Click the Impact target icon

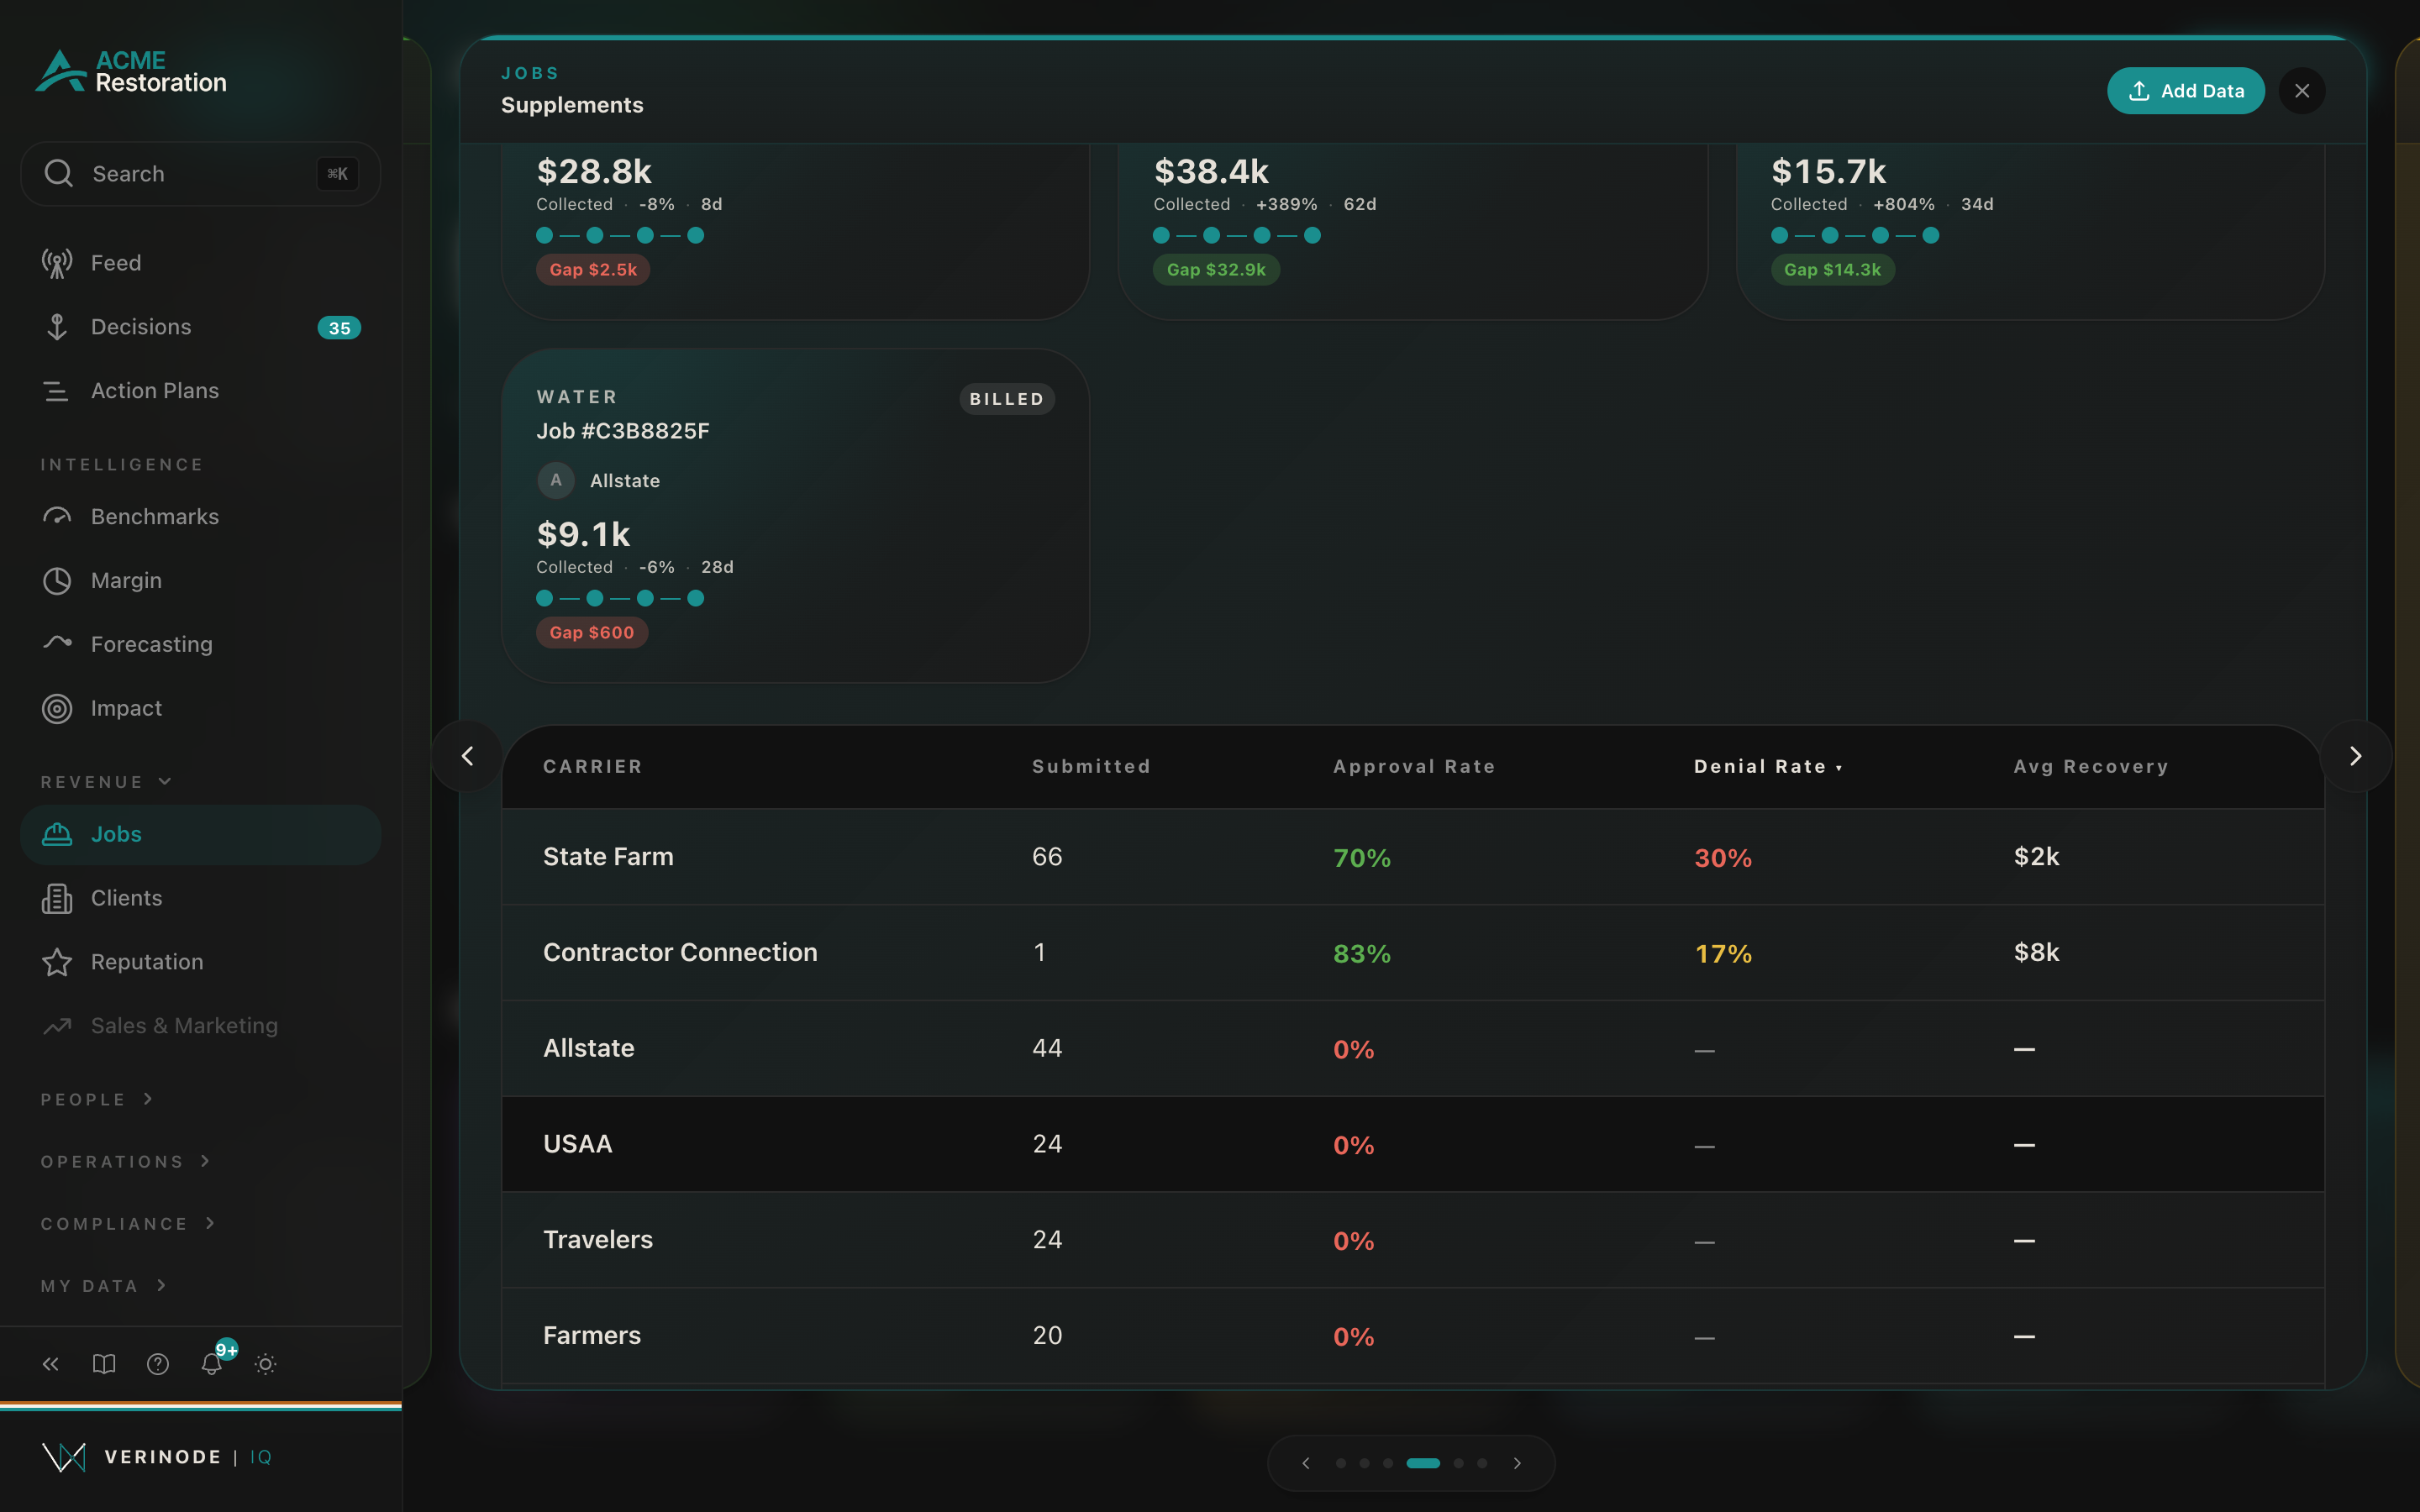[57, 709]
